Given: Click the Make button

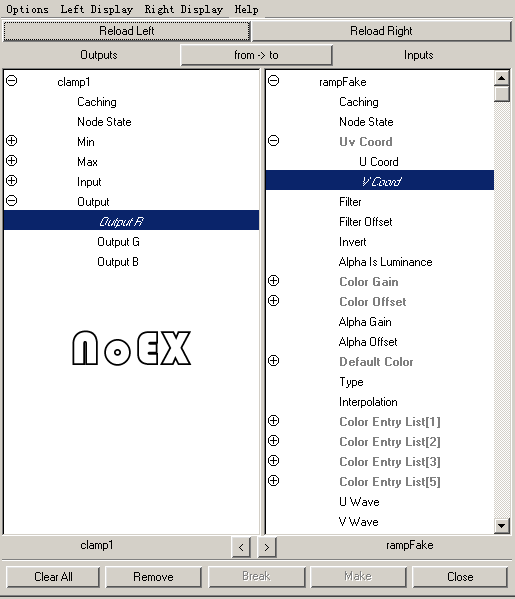Looking at the screenshot, I should (x=358, y=576).
